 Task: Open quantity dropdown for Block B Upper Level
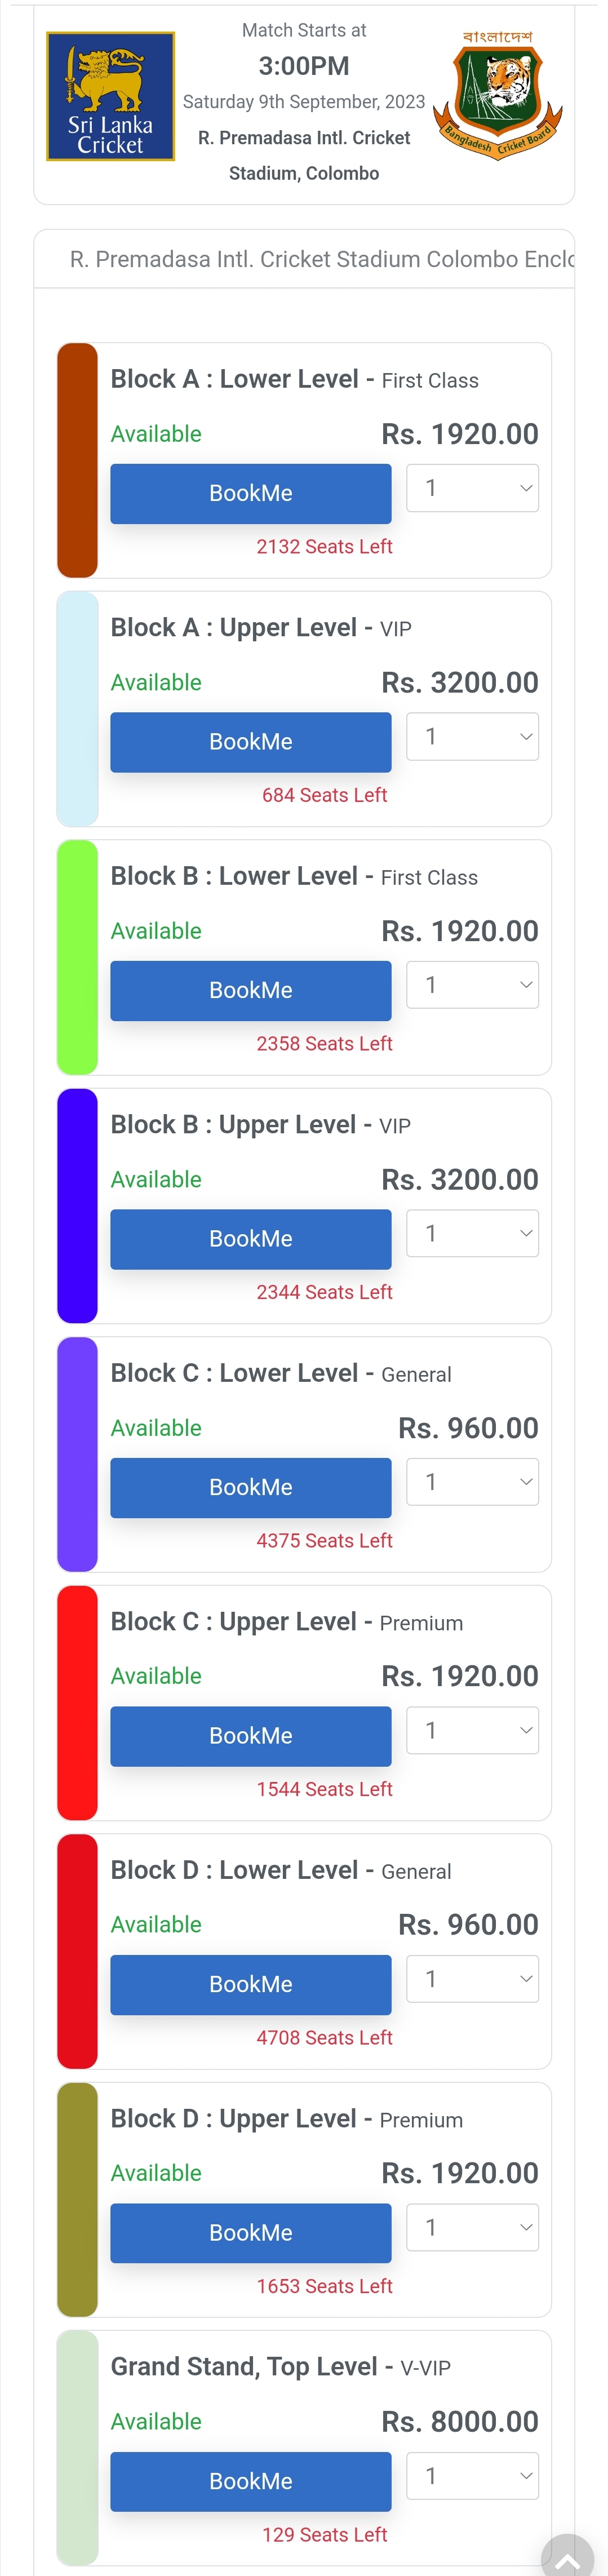point(472,1233)
